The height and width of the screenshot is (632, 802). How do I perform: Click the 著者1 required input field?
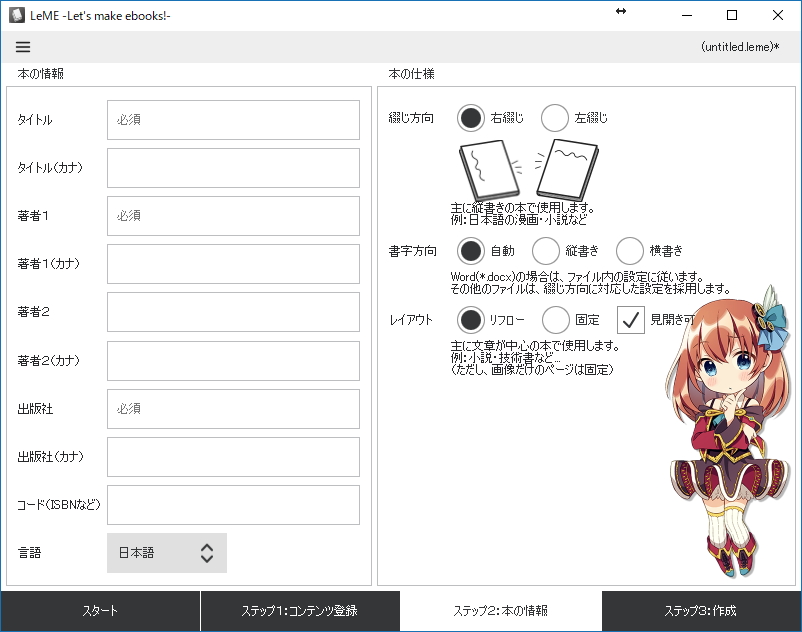click(232, 216)
